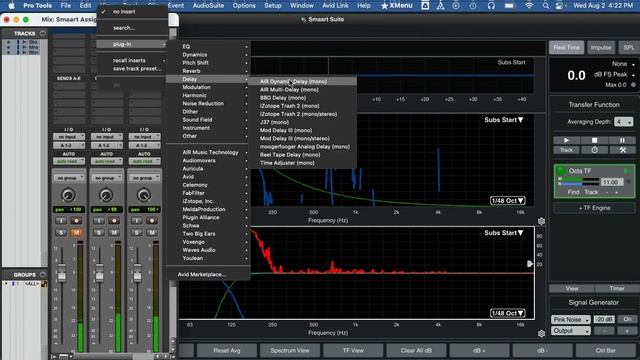The height and width of the screenshot is (360, 640).
Task: Open the Apple menu
Action: [11, 6]
